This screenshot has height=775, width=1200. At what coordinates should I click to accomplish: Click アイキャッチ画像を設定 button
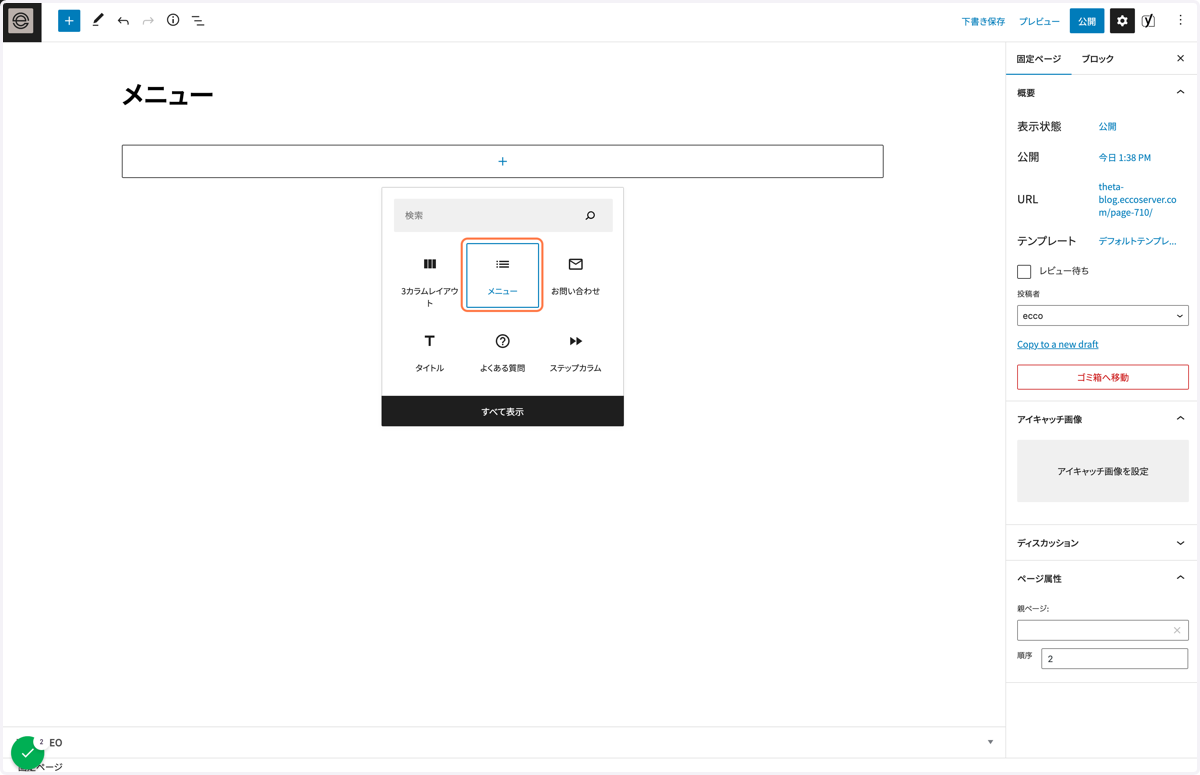point(1103,471)
